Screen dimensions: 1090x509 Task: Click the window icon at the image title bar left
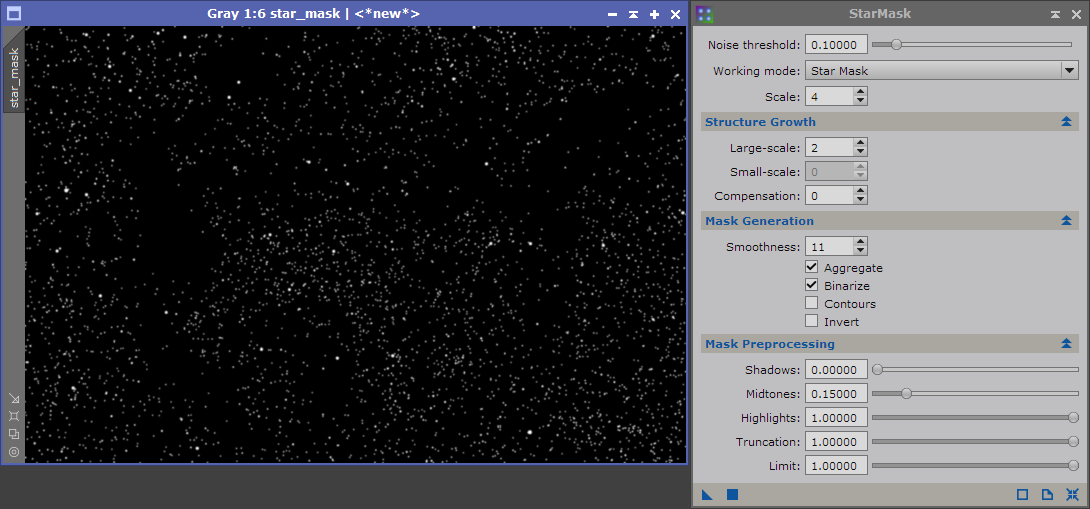click(x=14, y=14)
